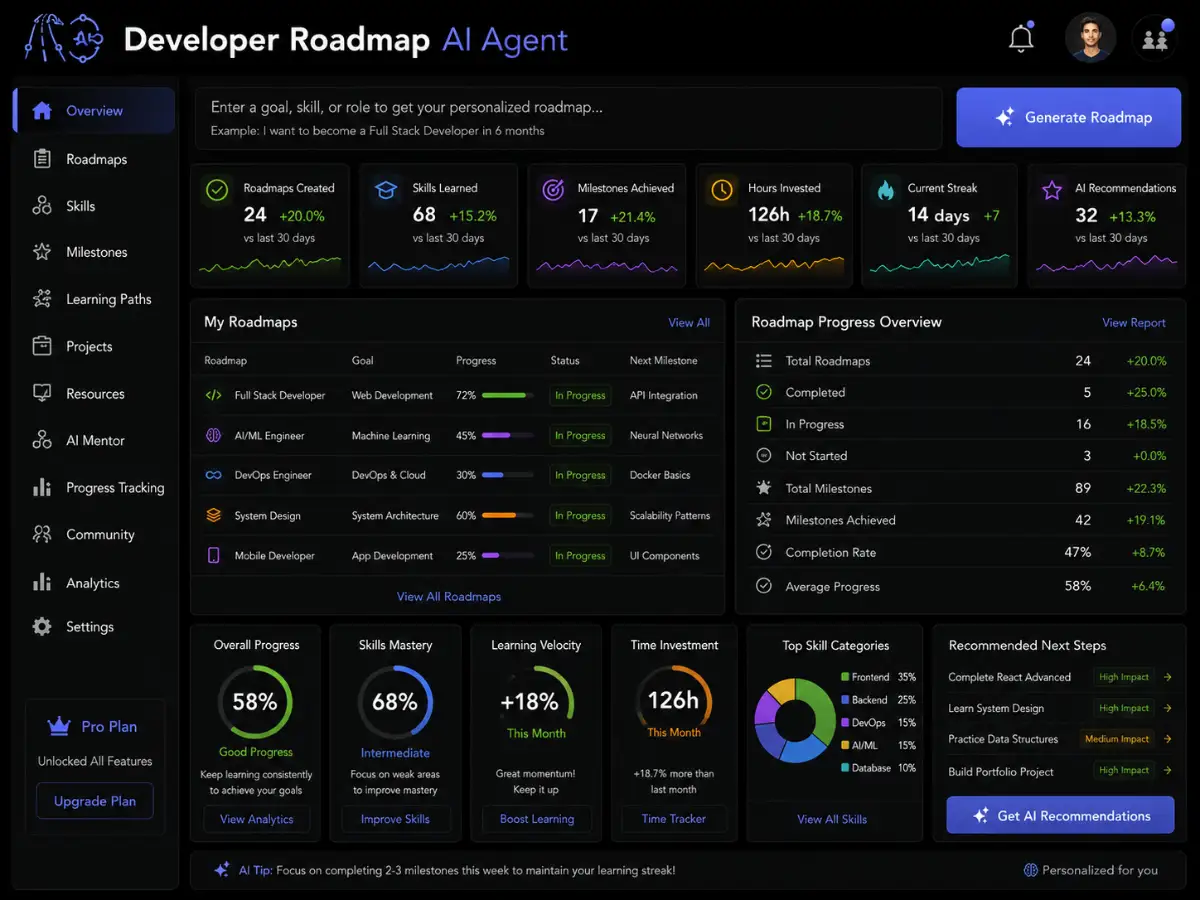
Task: Click the AI Recommendations star icon
Action: [1052, 190]
